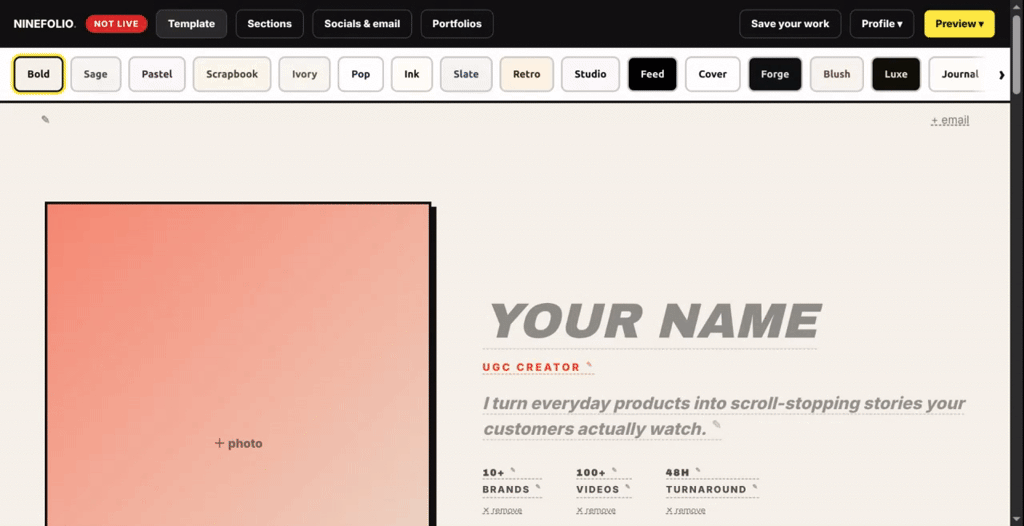Switch to the Template tab

[x=191, y=24]
